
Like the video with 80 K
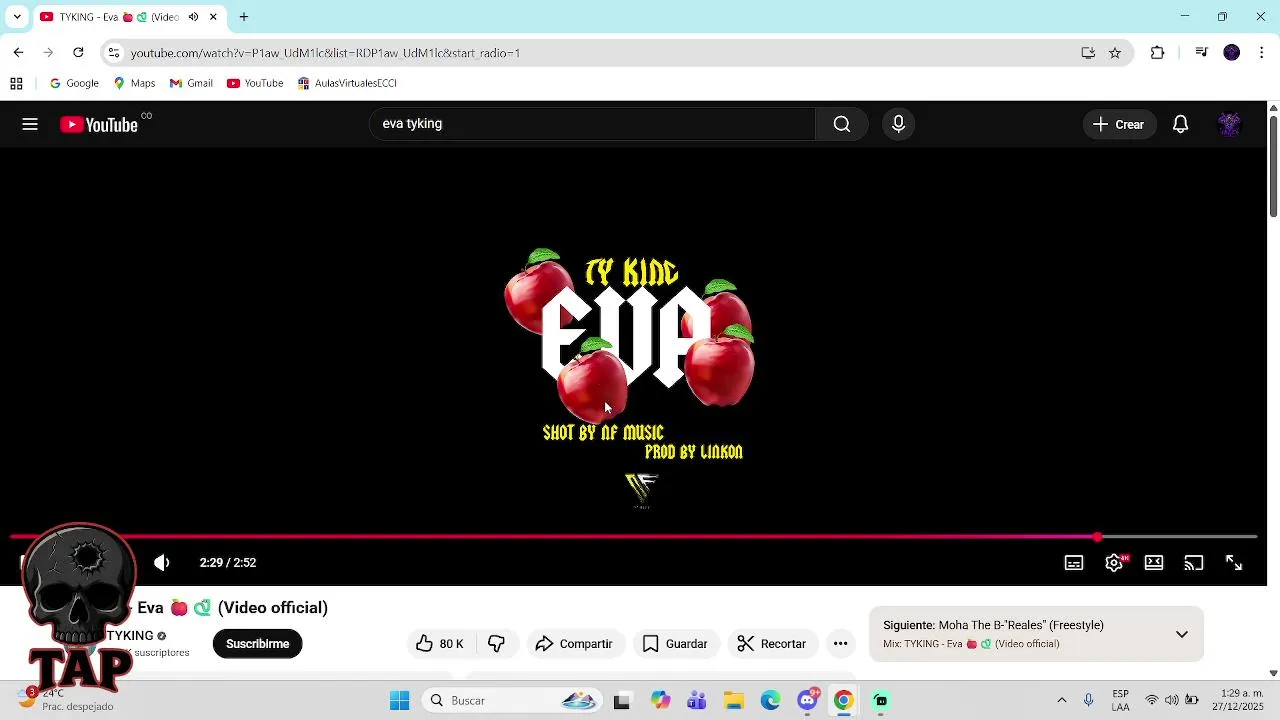(440, 644)
